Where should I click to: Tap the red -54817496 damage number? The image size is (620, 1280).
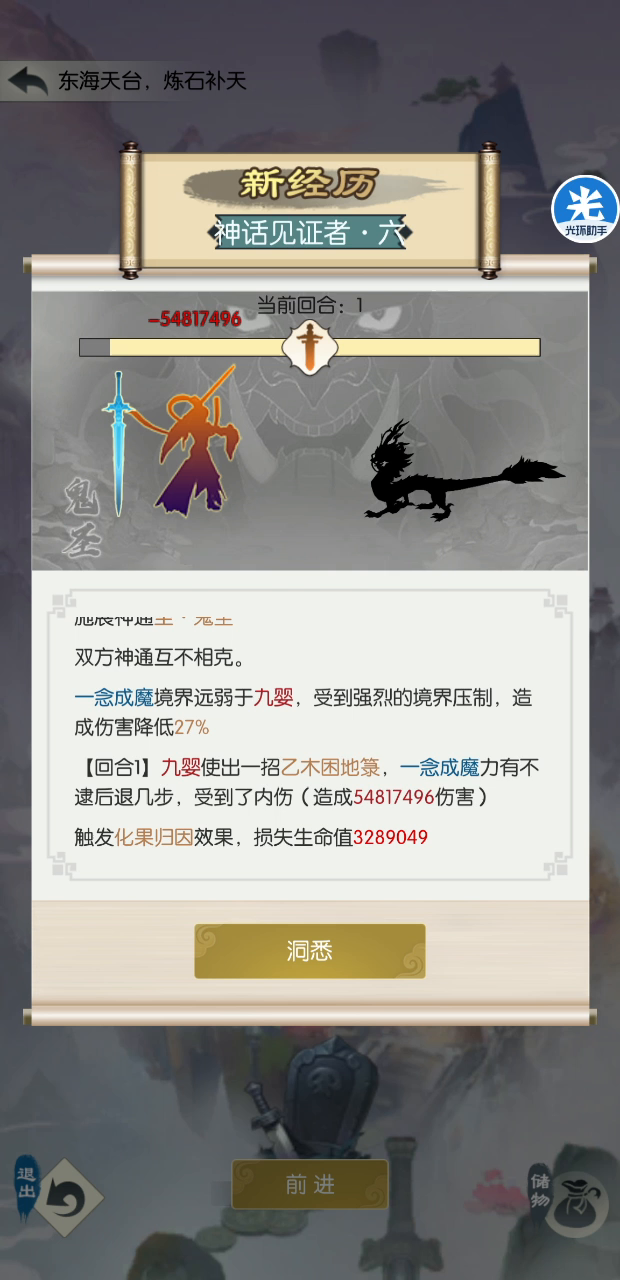[x=194, y=319]
